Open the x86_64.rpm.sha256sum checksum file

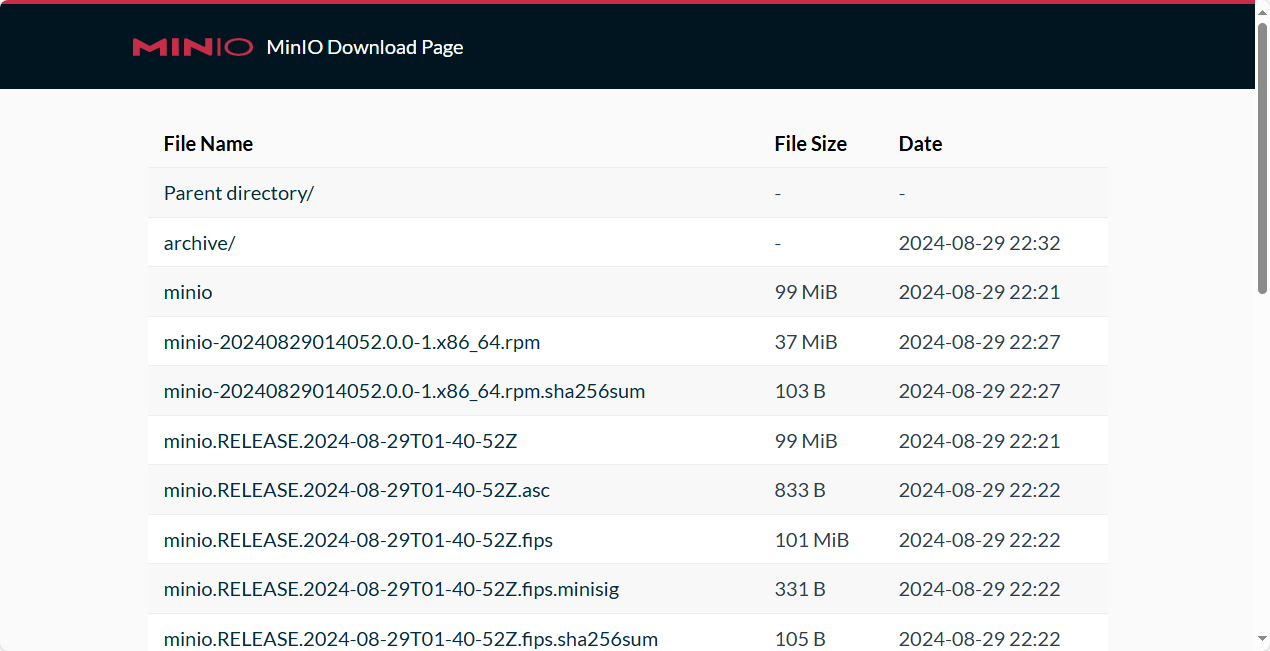(x=404, y=391)
